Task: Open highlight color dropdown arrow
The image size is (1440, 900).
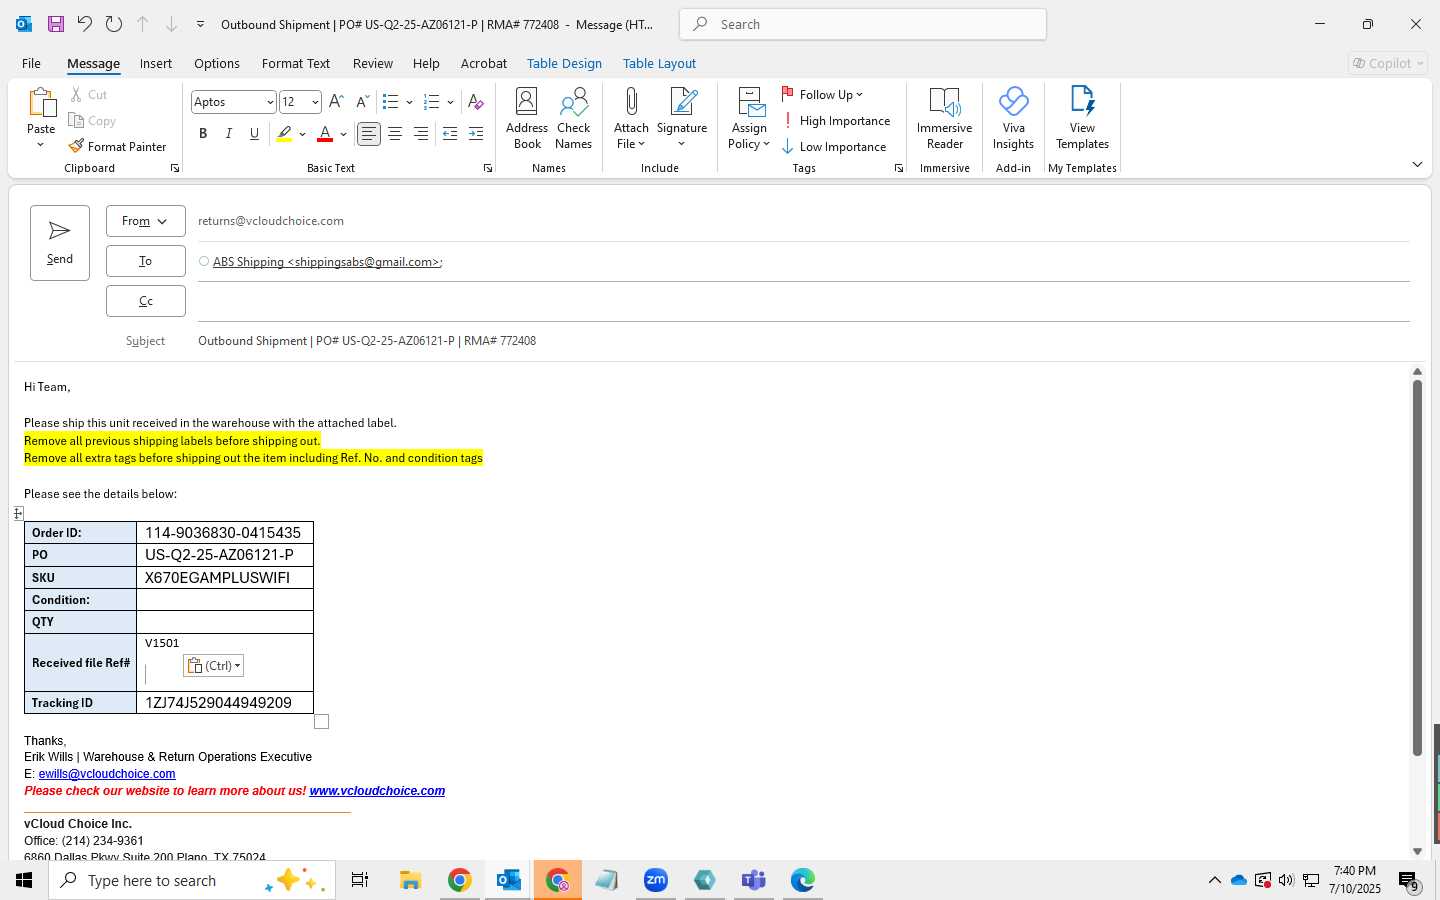Action: (x=302, y=134)
